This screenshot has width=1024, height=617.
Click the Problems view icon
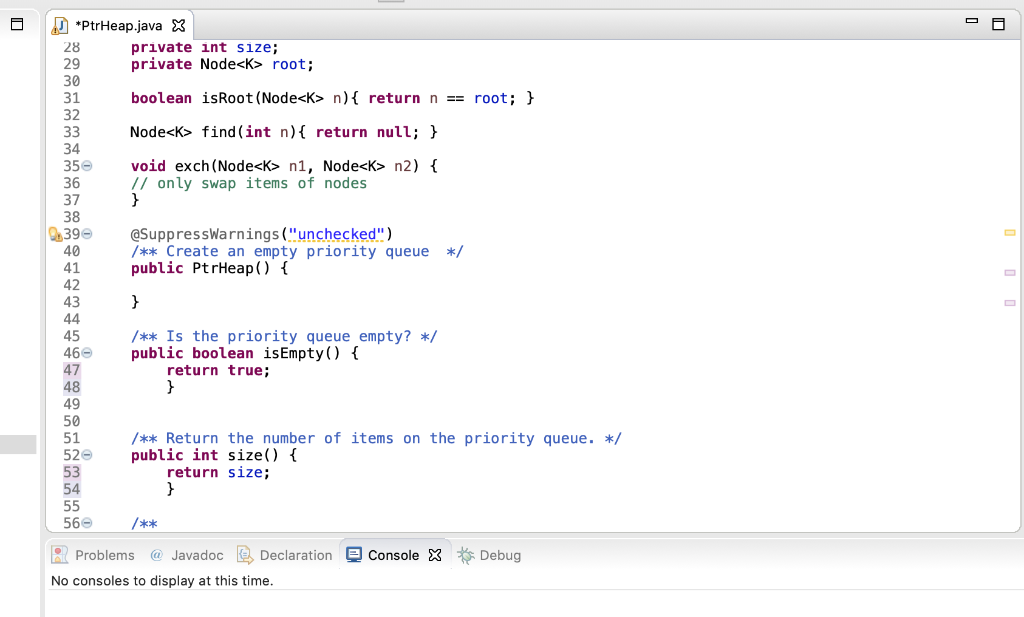click(x=58, y=555)
